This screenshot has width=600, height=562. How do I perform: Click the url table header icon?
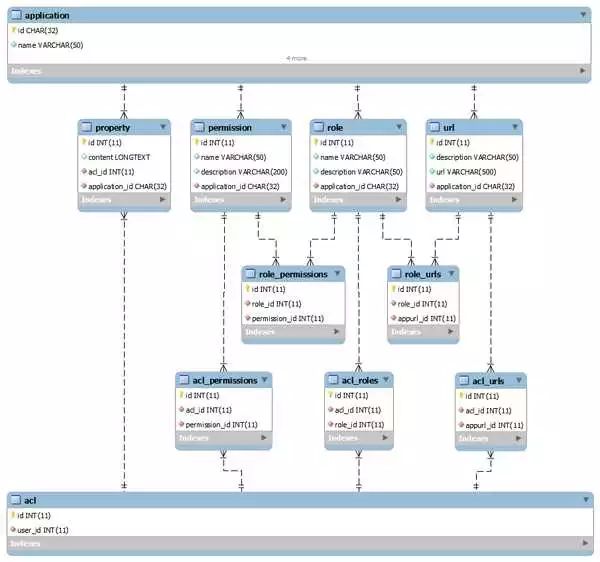point(435,127)
